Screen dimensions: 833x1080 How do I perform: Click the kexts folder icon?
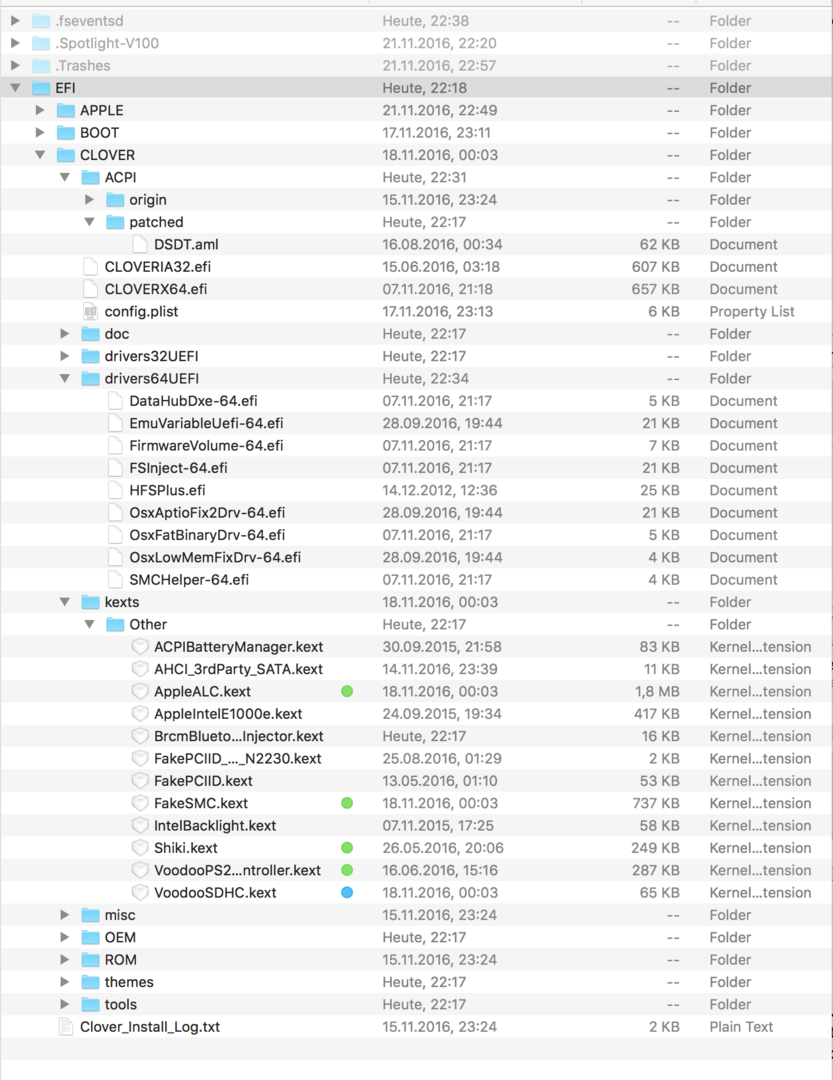point(91,602)
